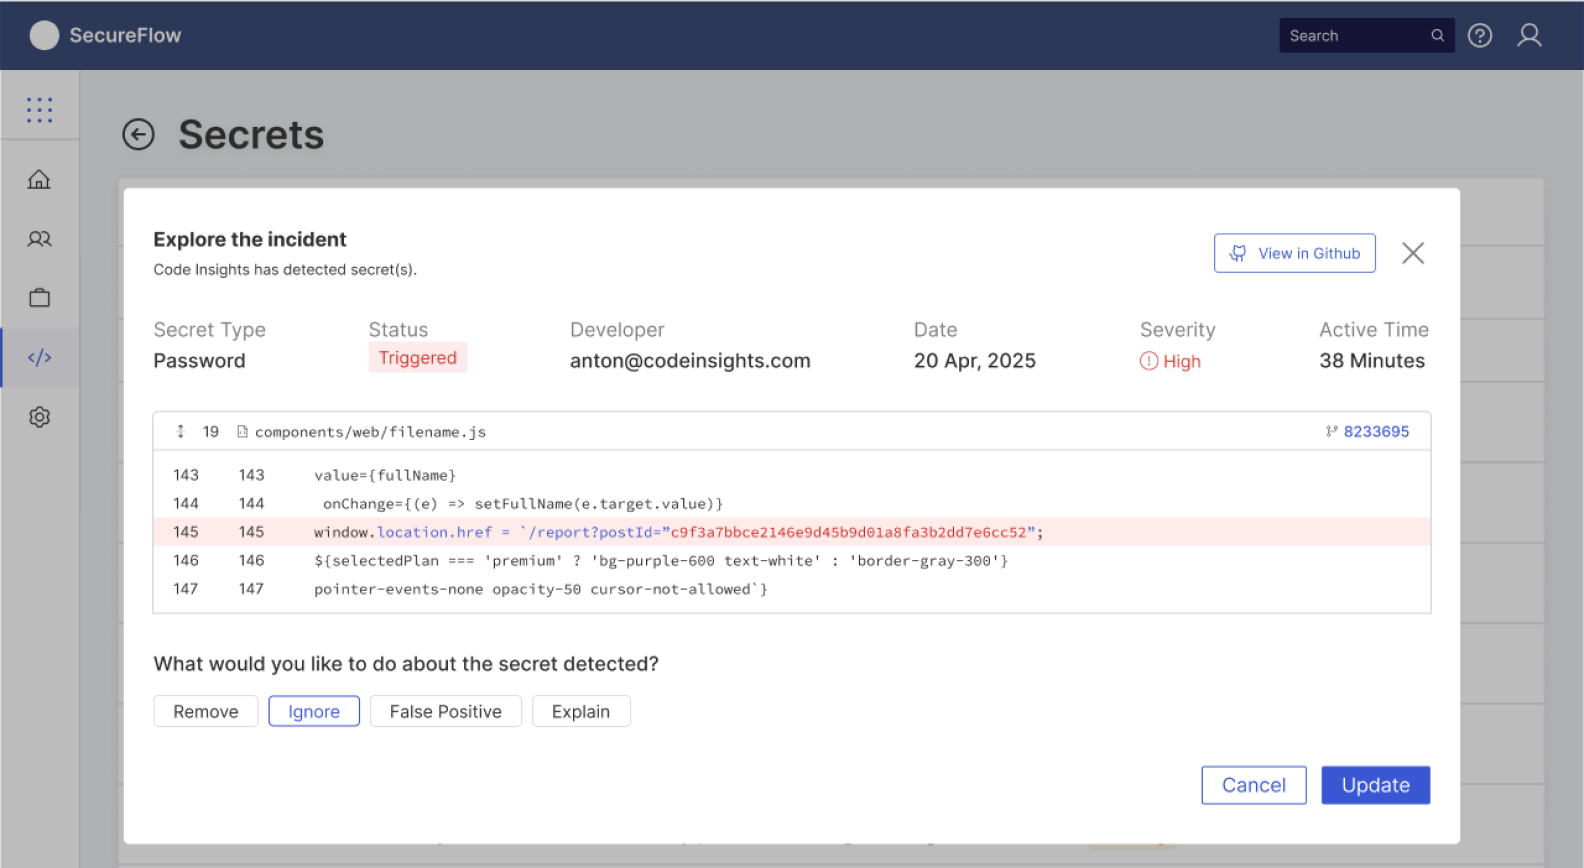The width and height of the screenshot is (1584, 868).
Task: Select the Ignore action option
Action: pyautogui.click(x=314, y=712)
